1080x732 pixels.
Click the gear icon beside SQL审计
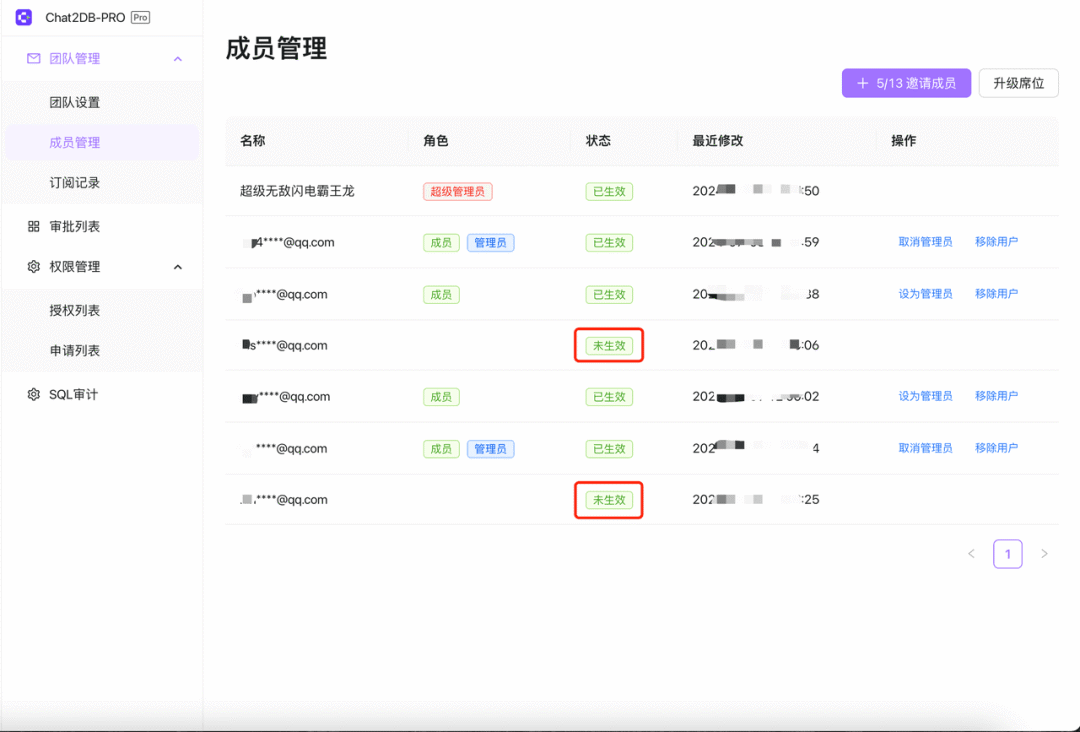(x=33, y=395)
